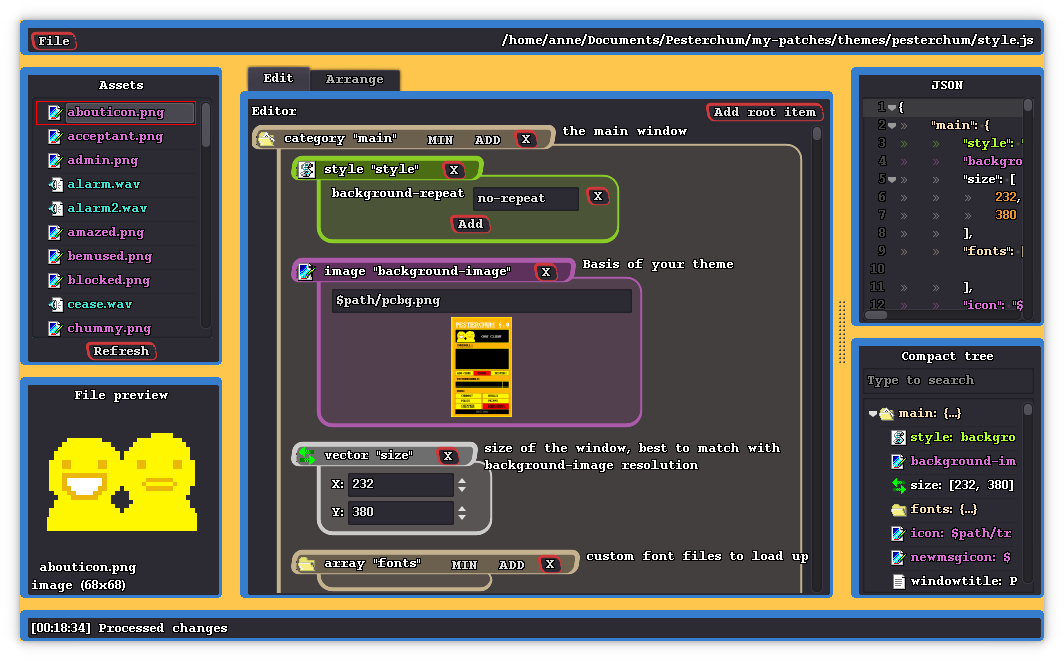Click the image icon next to abouticon.png
The image size is (1064, 661).
[x=54, y=112]
